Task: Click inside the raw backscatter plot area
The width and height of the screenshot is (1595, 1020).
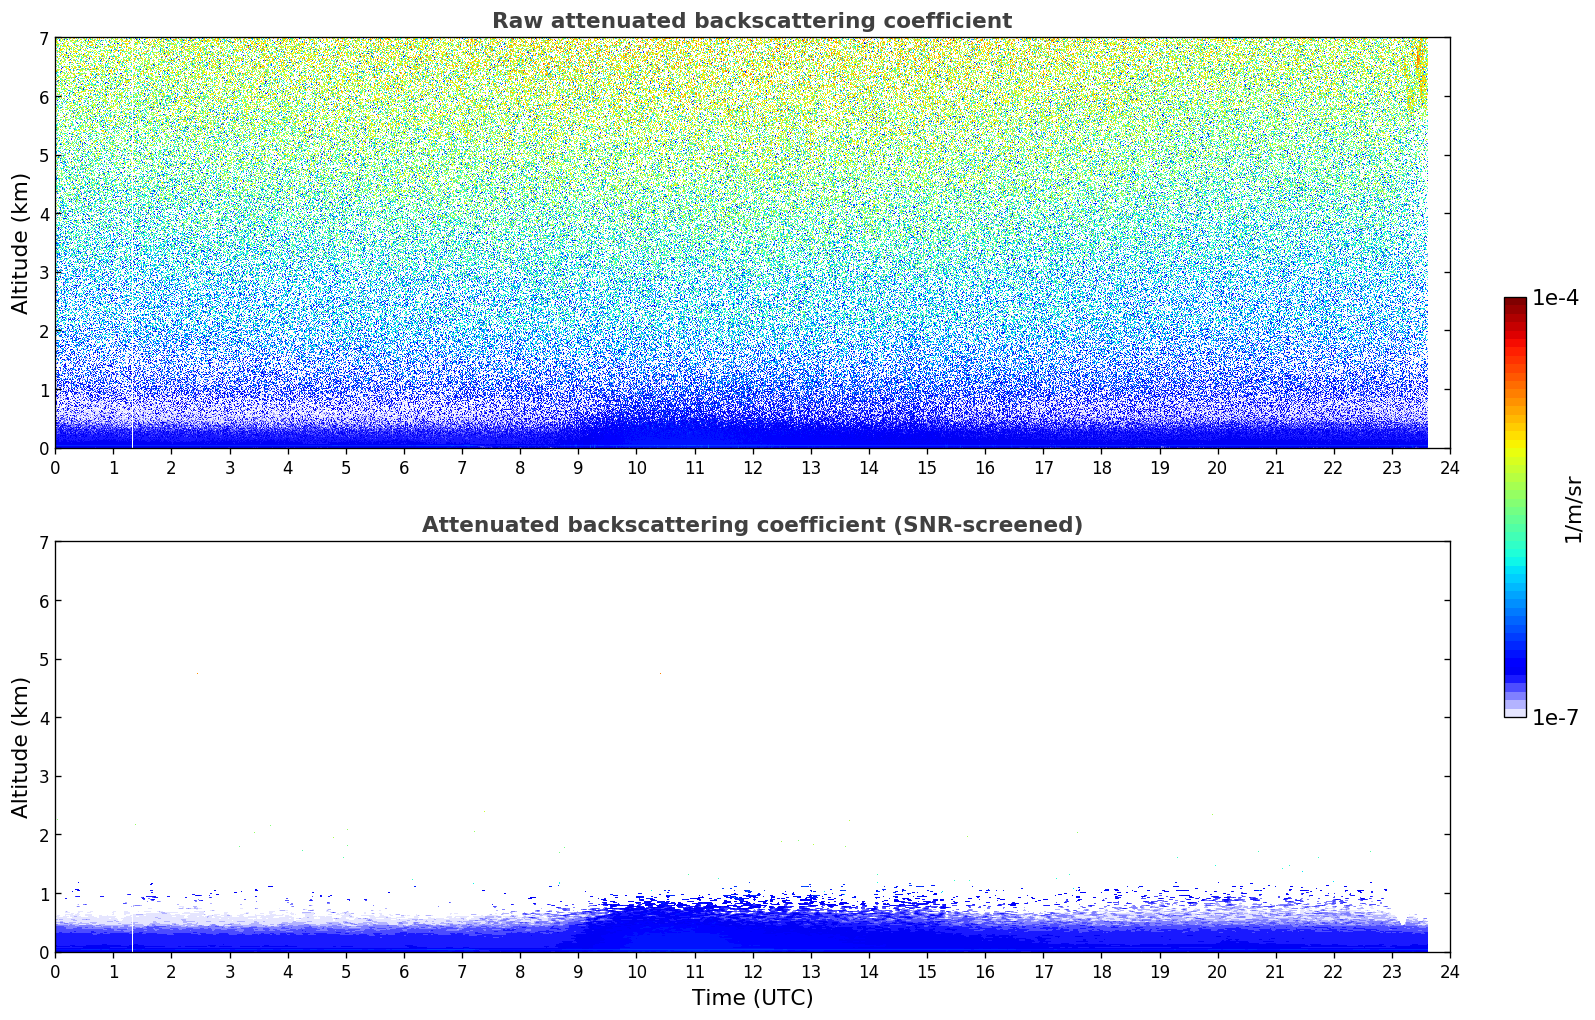Action: (x=752, y=243)
